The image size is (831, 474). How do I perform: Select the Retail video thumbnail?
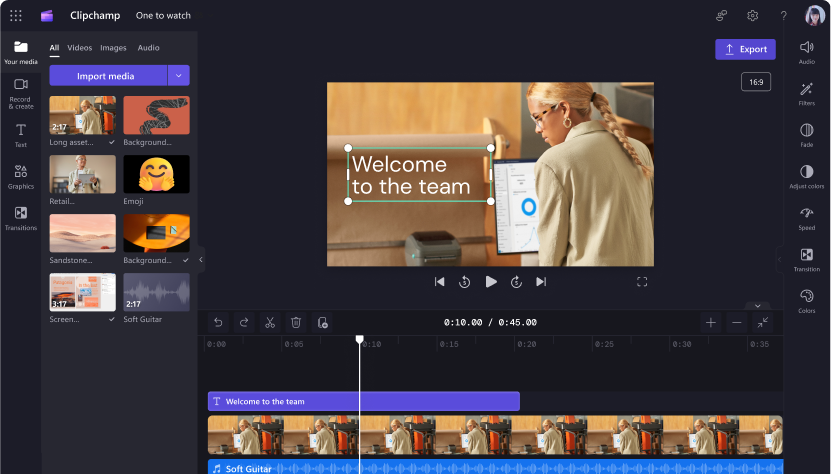83,174
